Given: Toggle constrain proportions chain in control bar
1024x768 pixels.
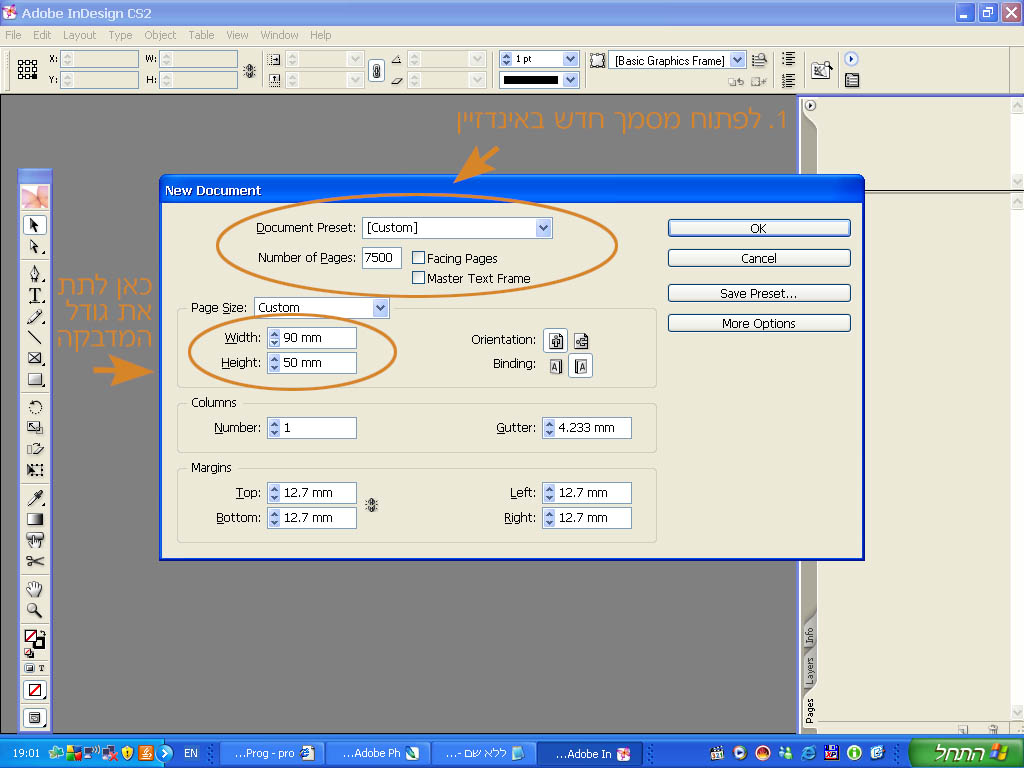Looking at the screenshot, I should tap(376, 70).
